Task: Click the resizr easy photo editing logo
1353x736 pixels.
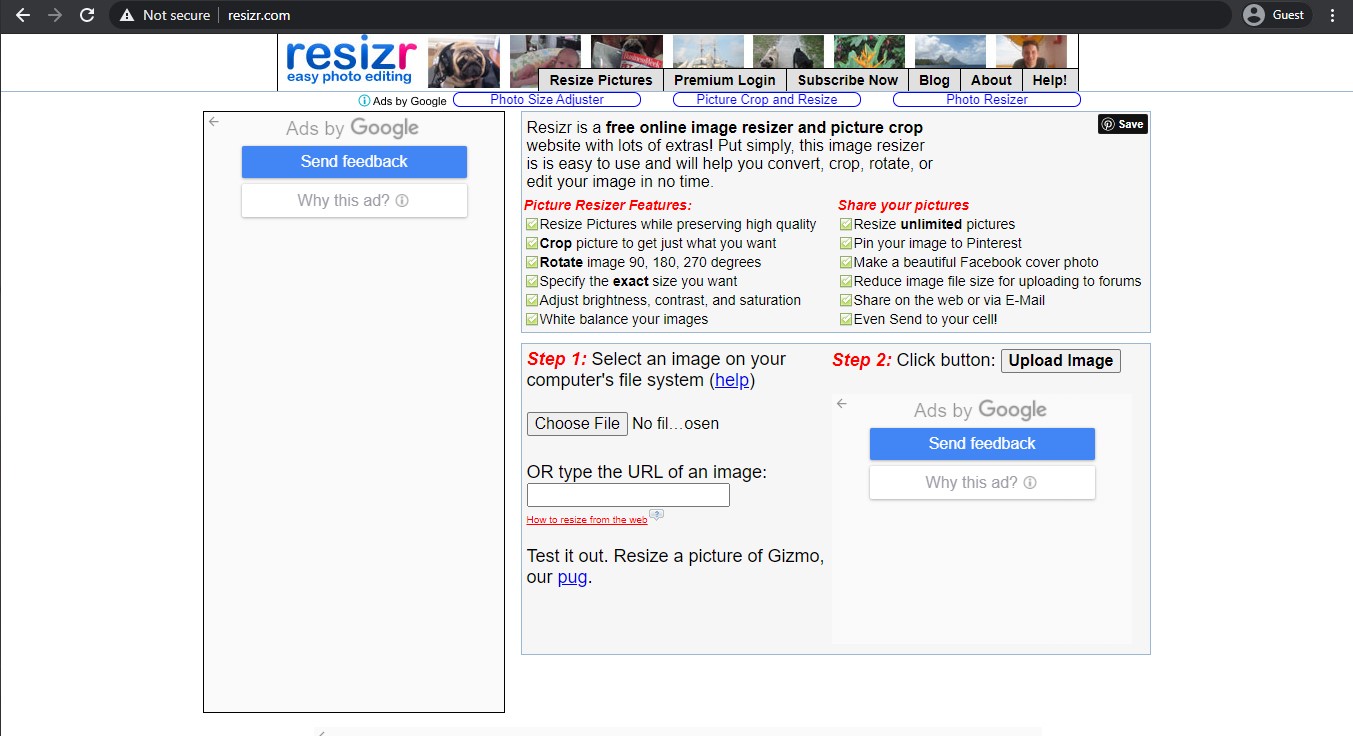Action: point(351,62)
